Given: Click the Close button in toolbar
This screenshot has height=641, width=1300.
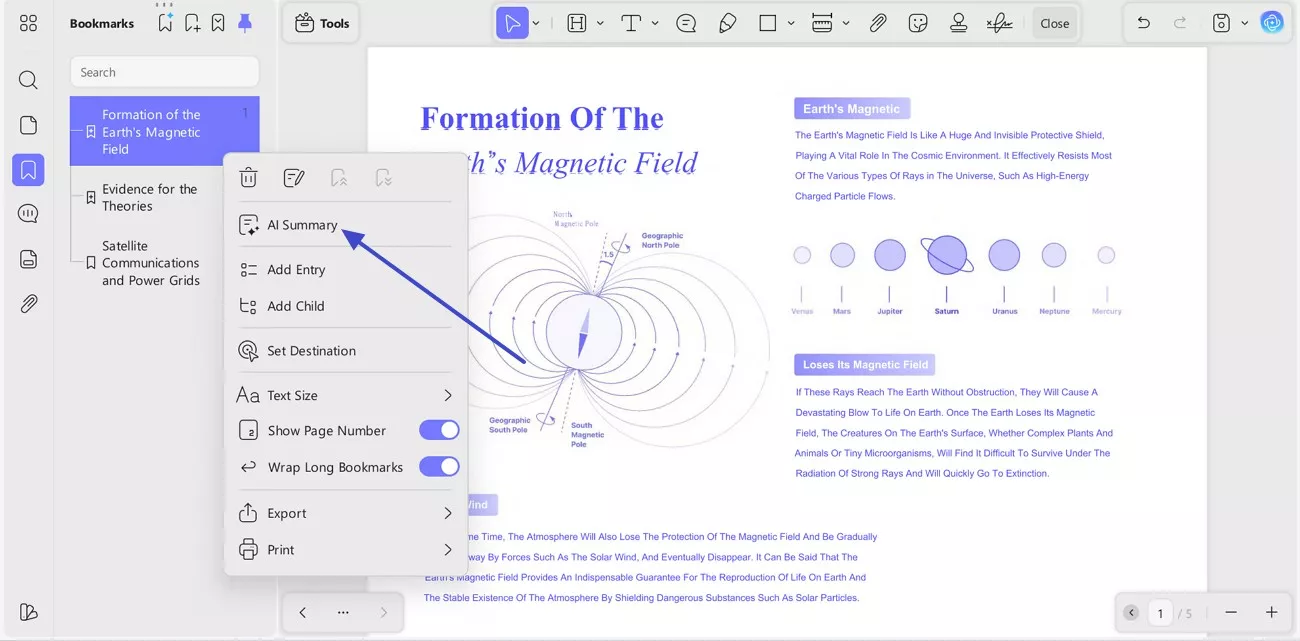Looking at the screenshot, I should click(1054, 23).
